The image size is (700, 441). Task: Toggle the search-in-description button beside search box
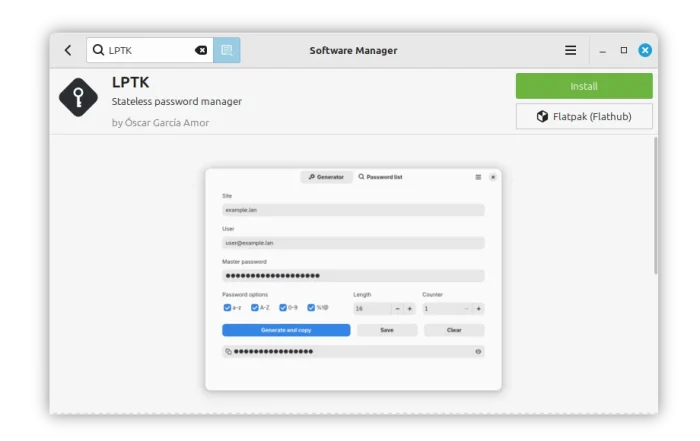pyautogui.click(x=227, y=50)
